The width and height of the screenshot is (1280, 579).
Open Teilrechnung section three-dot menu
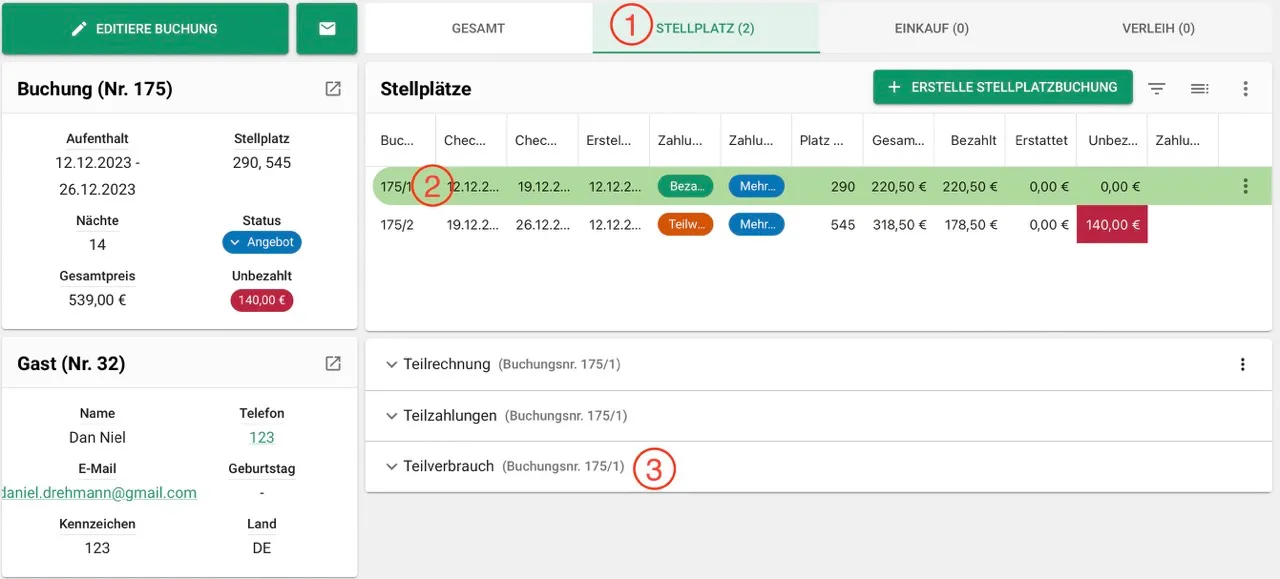click(1242, 365)
